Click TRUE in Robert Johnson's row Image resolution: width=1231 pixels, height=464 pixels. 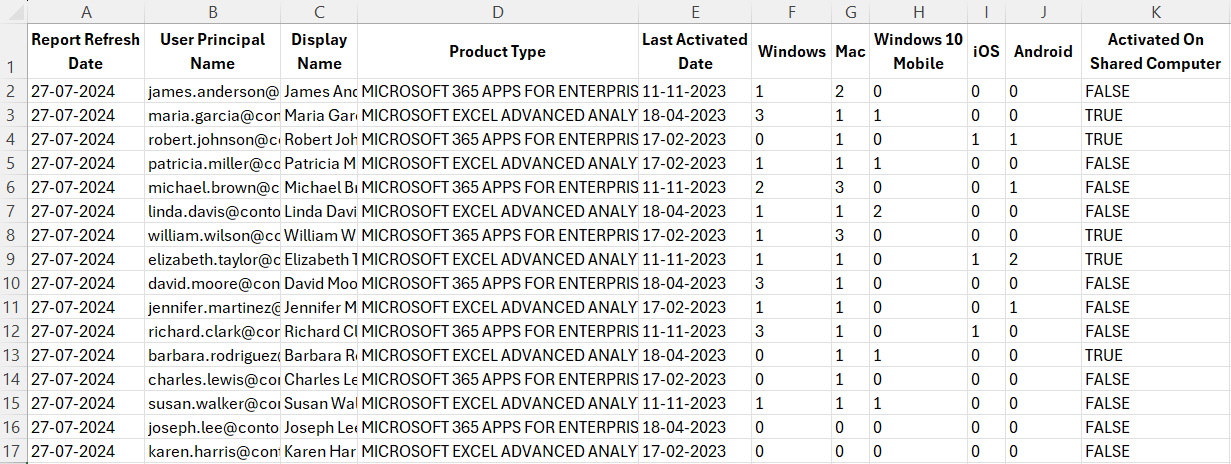(x=1155, y=139)
